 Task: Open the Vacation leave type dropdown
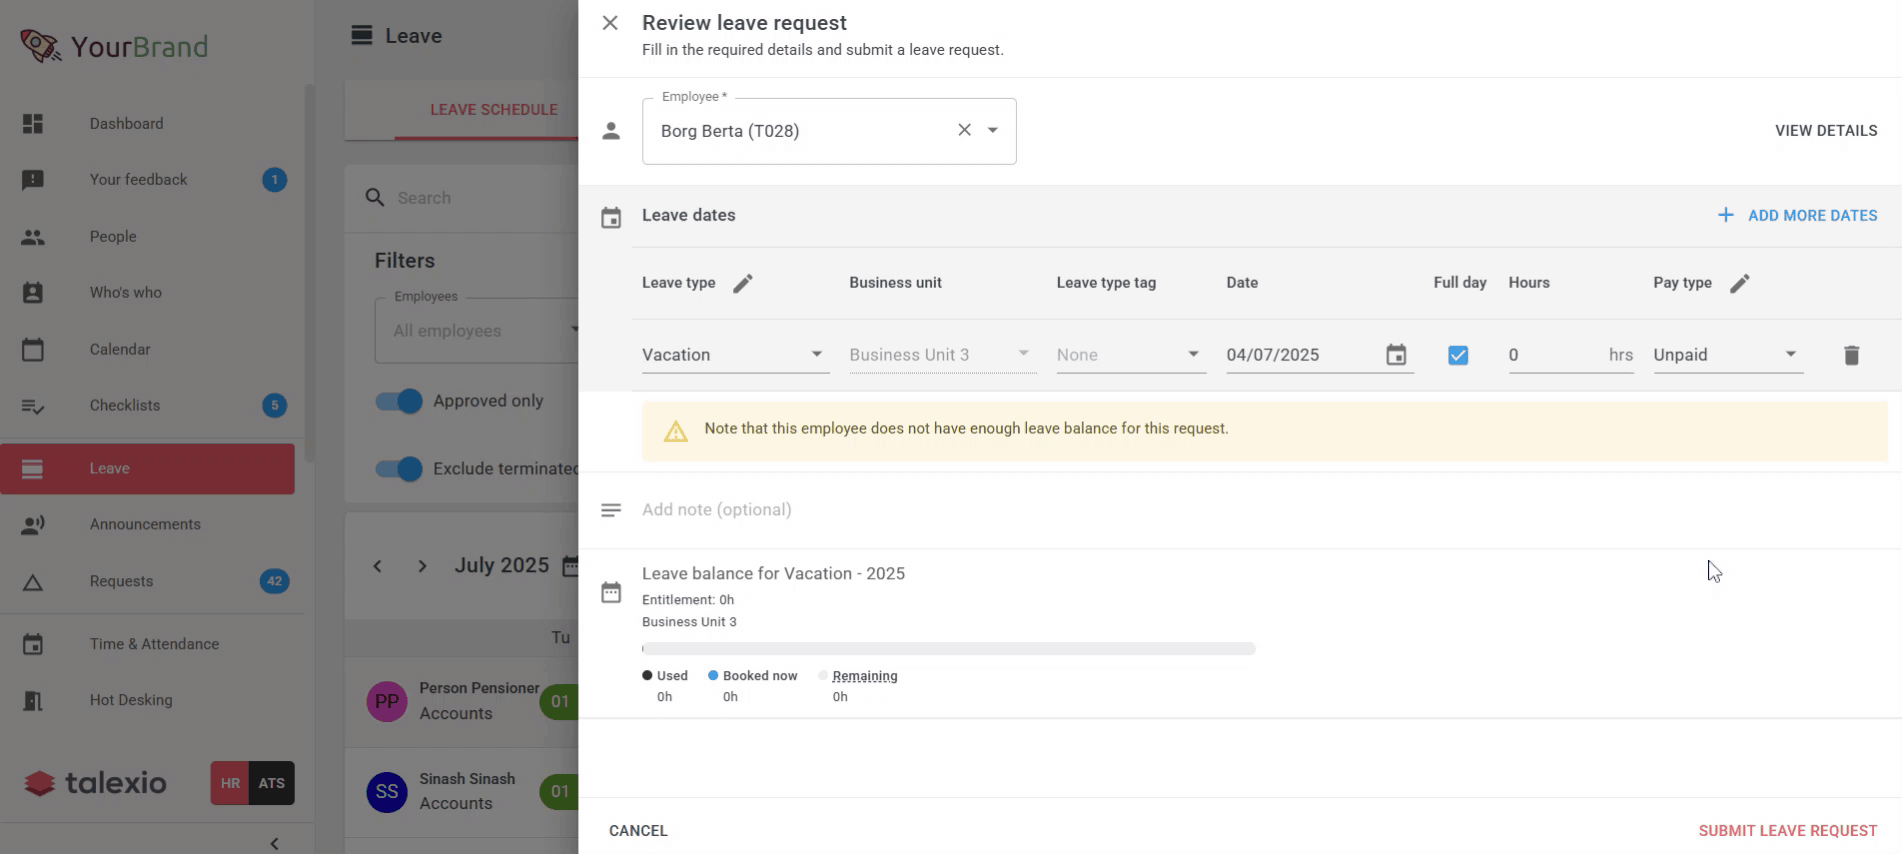tap(735, 355)
